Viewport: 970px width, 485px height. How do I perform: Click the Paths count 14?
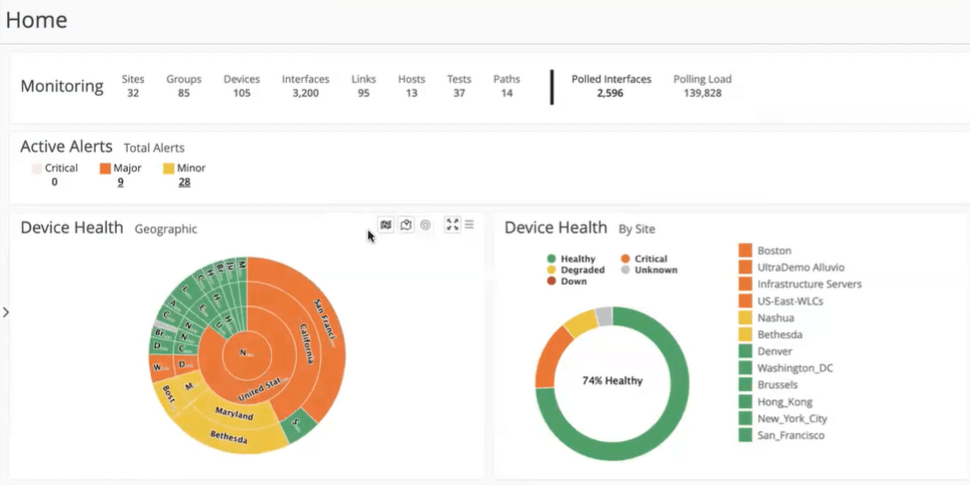pyautogui.click(x=507, y=93)
